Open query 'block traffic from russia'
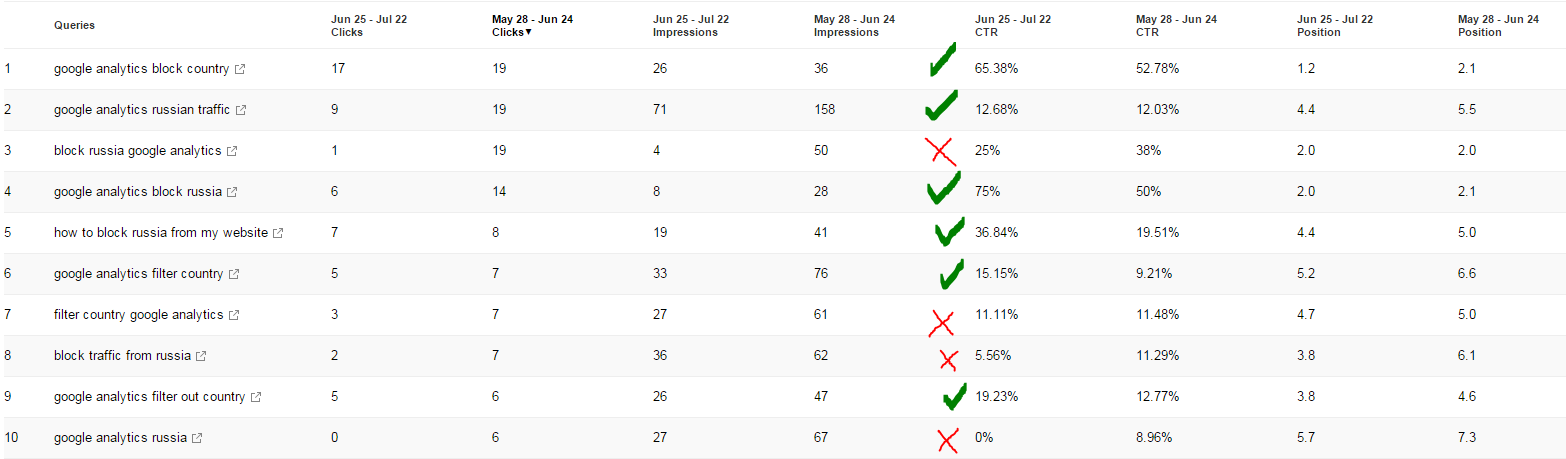 point(122,356)
